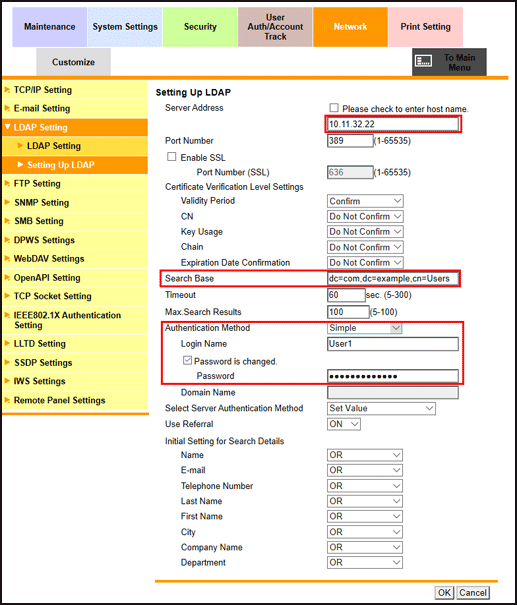The width and height of the screenshot is (517, 605).
Task: Open the Expiration Date Confirmation dropdown
Action: pos(365,262)
